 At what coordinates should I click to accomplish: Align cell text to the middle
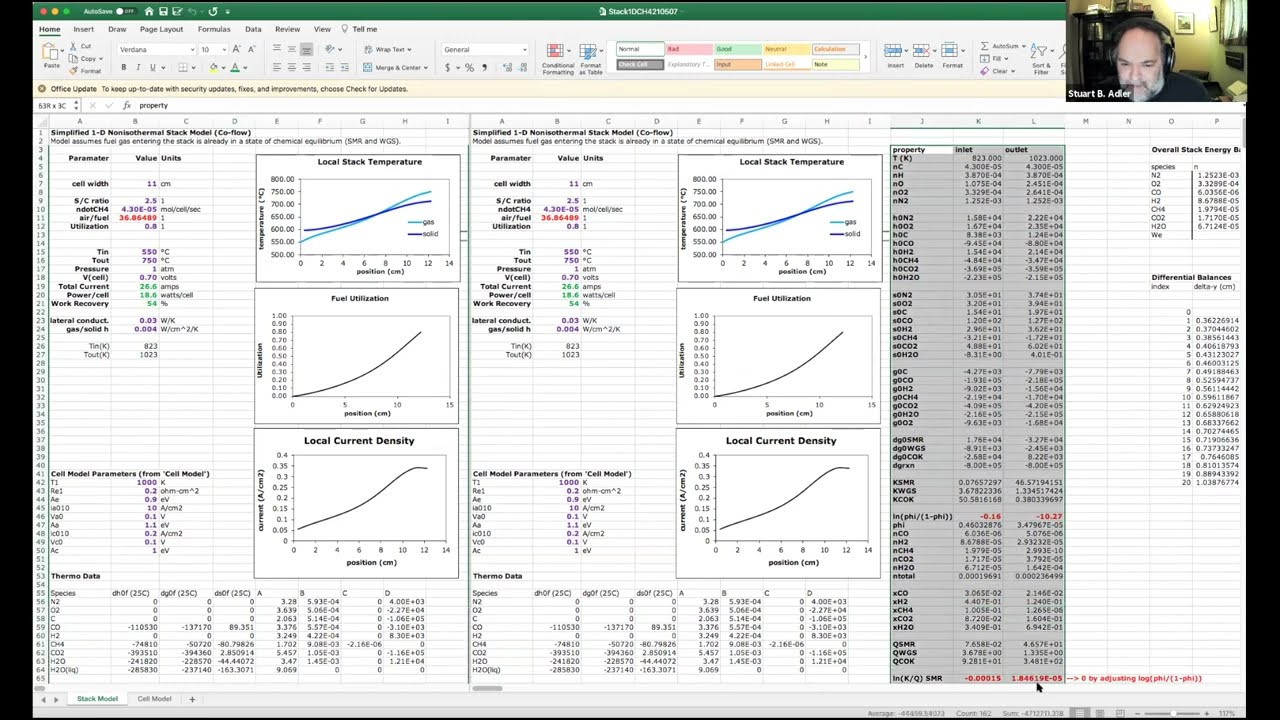(x=292, y=49)
